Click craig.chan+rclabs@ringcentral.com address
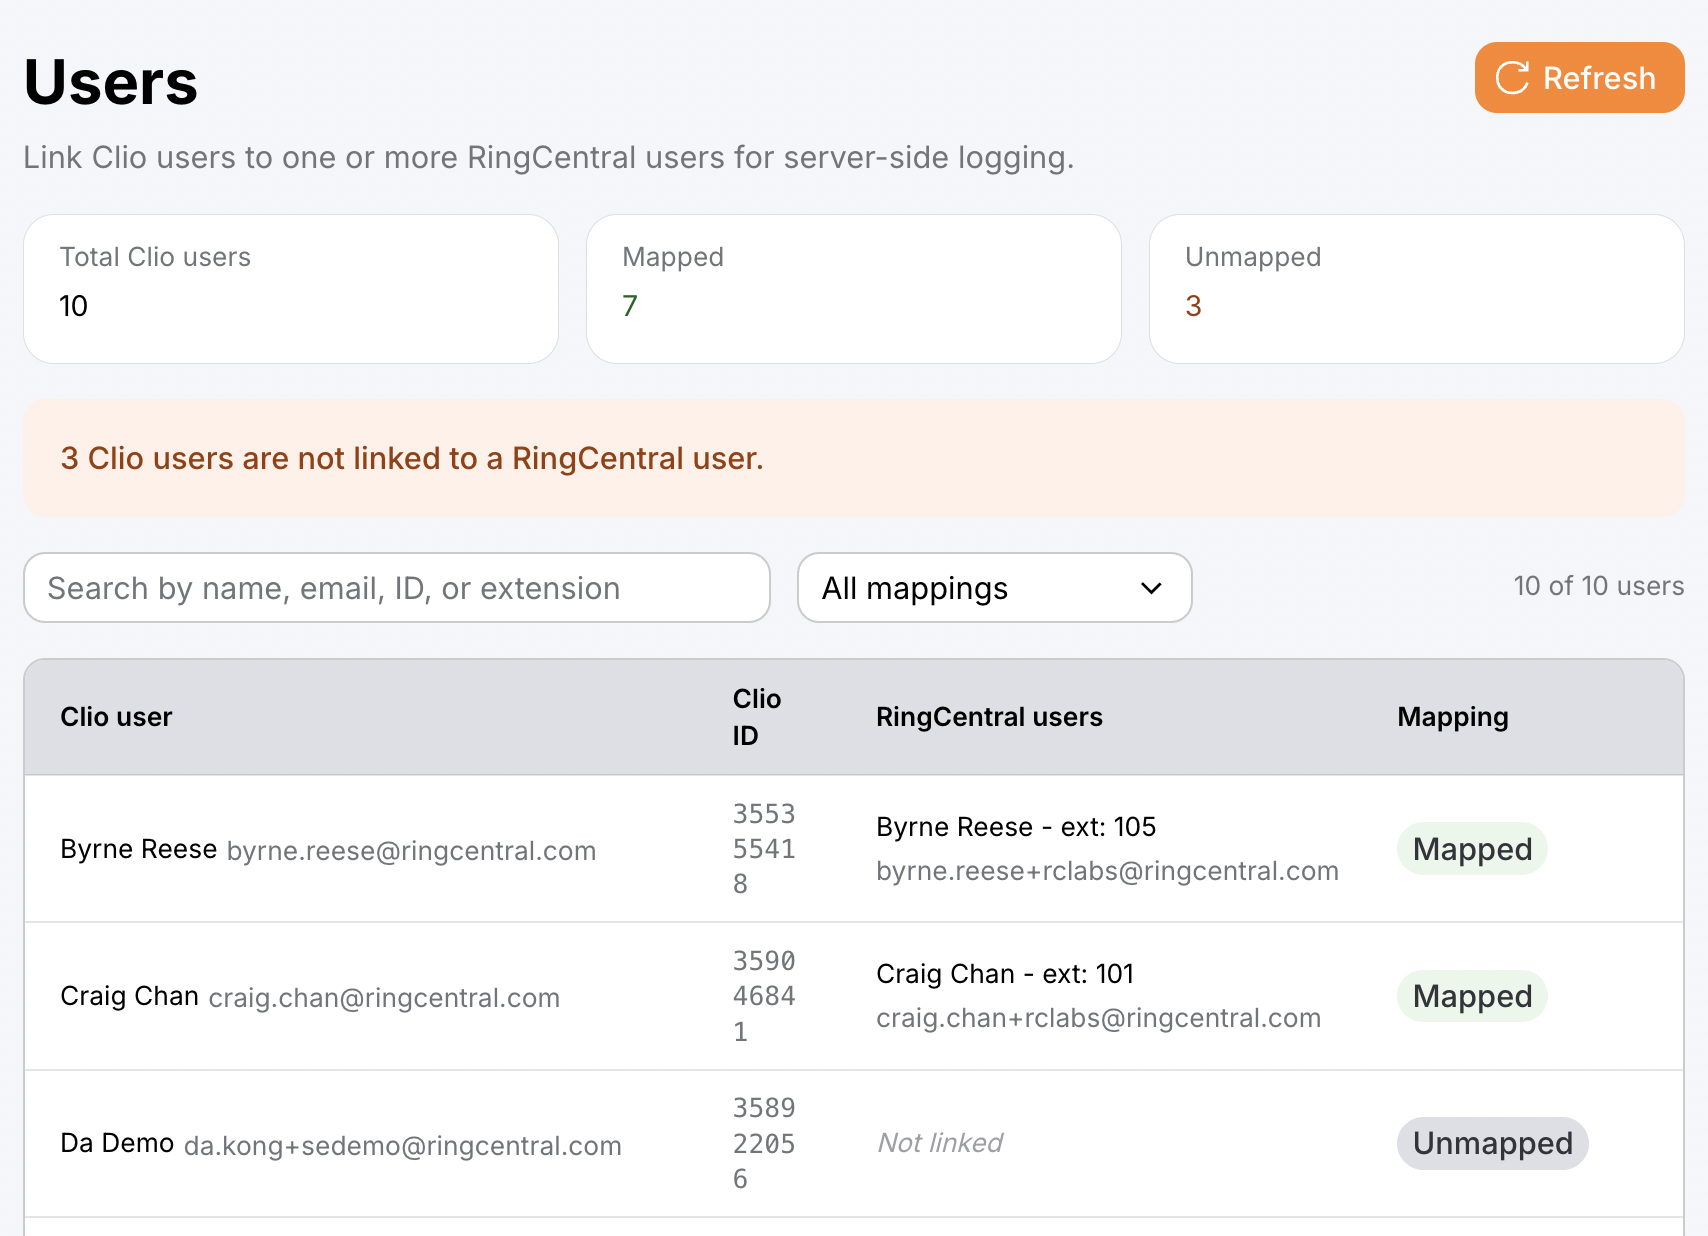The height and width of the screenshot is (1236, 1708). point(1098,1018)
